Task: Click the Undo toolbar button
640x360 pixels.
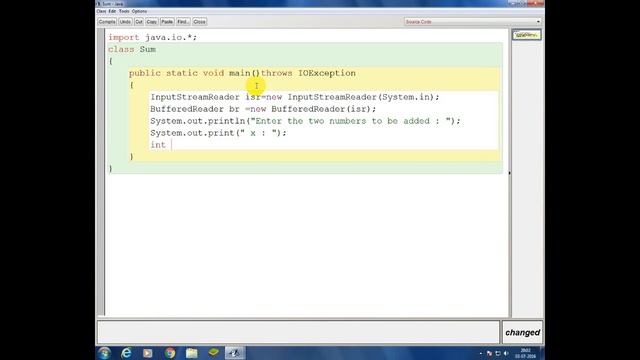Action: [125, 22]
